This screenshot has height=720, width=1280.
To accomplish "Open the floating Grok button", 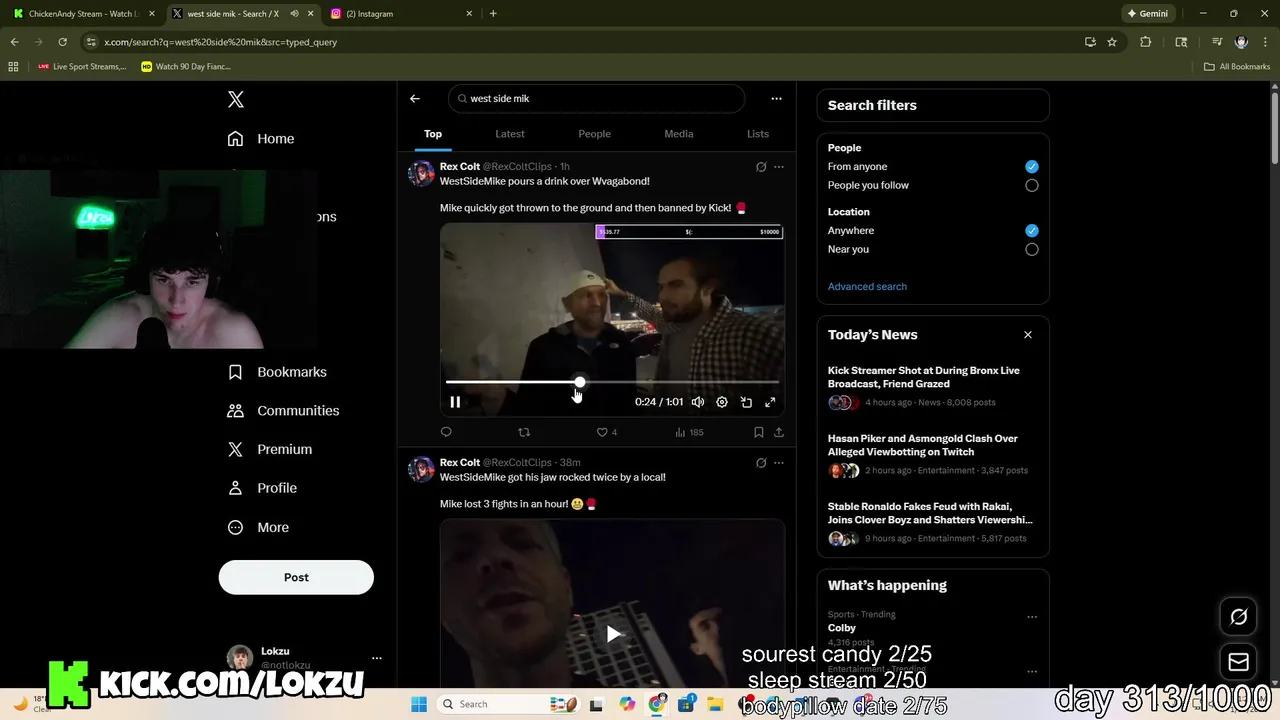I will click(x=1239, y=617).
